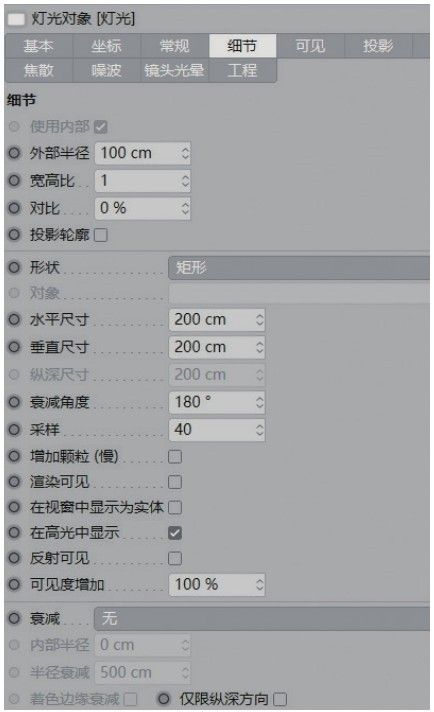434x712 pixels.
Task: Uncheck the 在高光中显示 checkbox
Action: (175, 533)
